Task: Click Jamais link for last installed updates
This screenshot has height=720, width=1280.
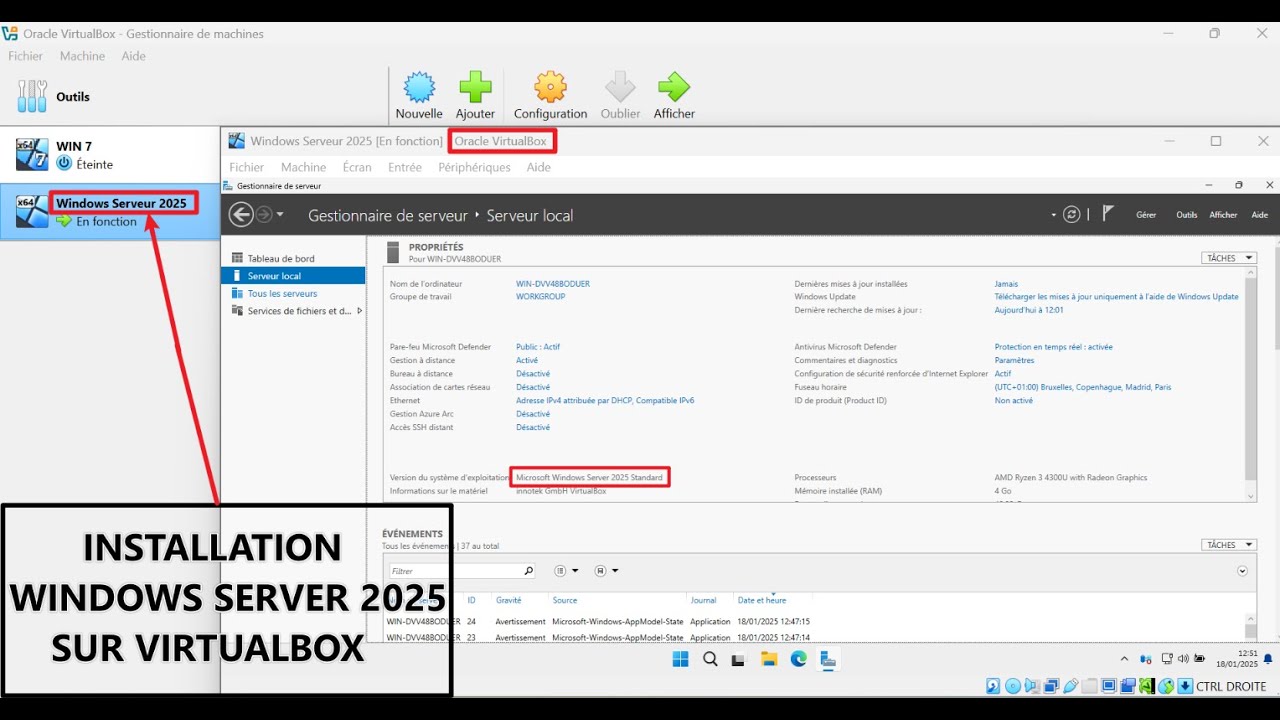Action: 1006,284
